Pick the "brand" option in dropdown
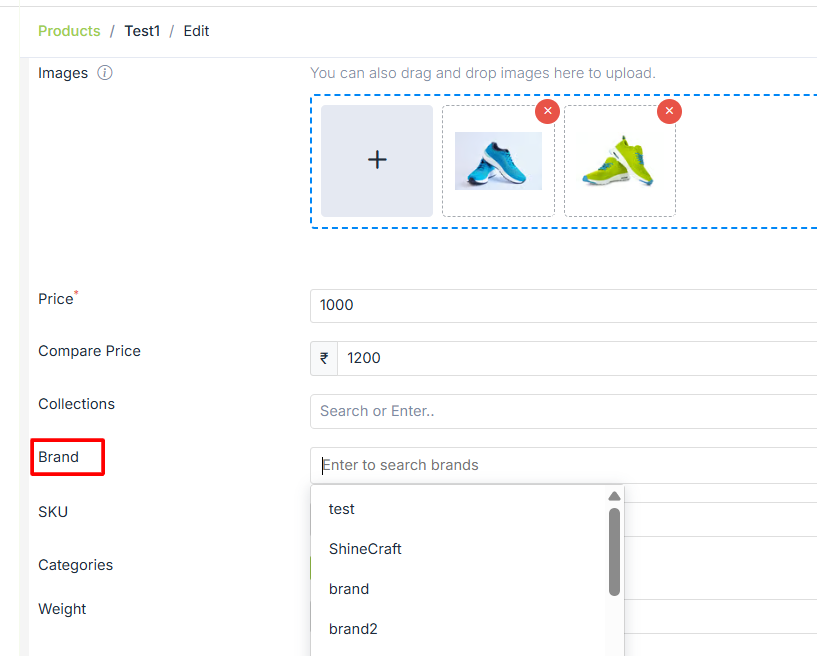Viewport: 817px width, 656px height. 349,589
